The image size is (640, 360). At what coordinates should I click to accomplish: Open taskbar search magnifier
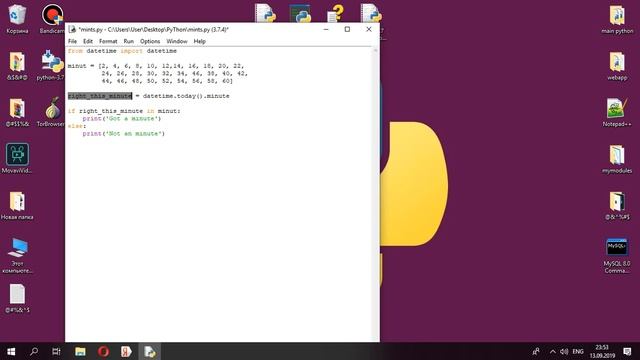pyautogui.click(x=34, y=351)
